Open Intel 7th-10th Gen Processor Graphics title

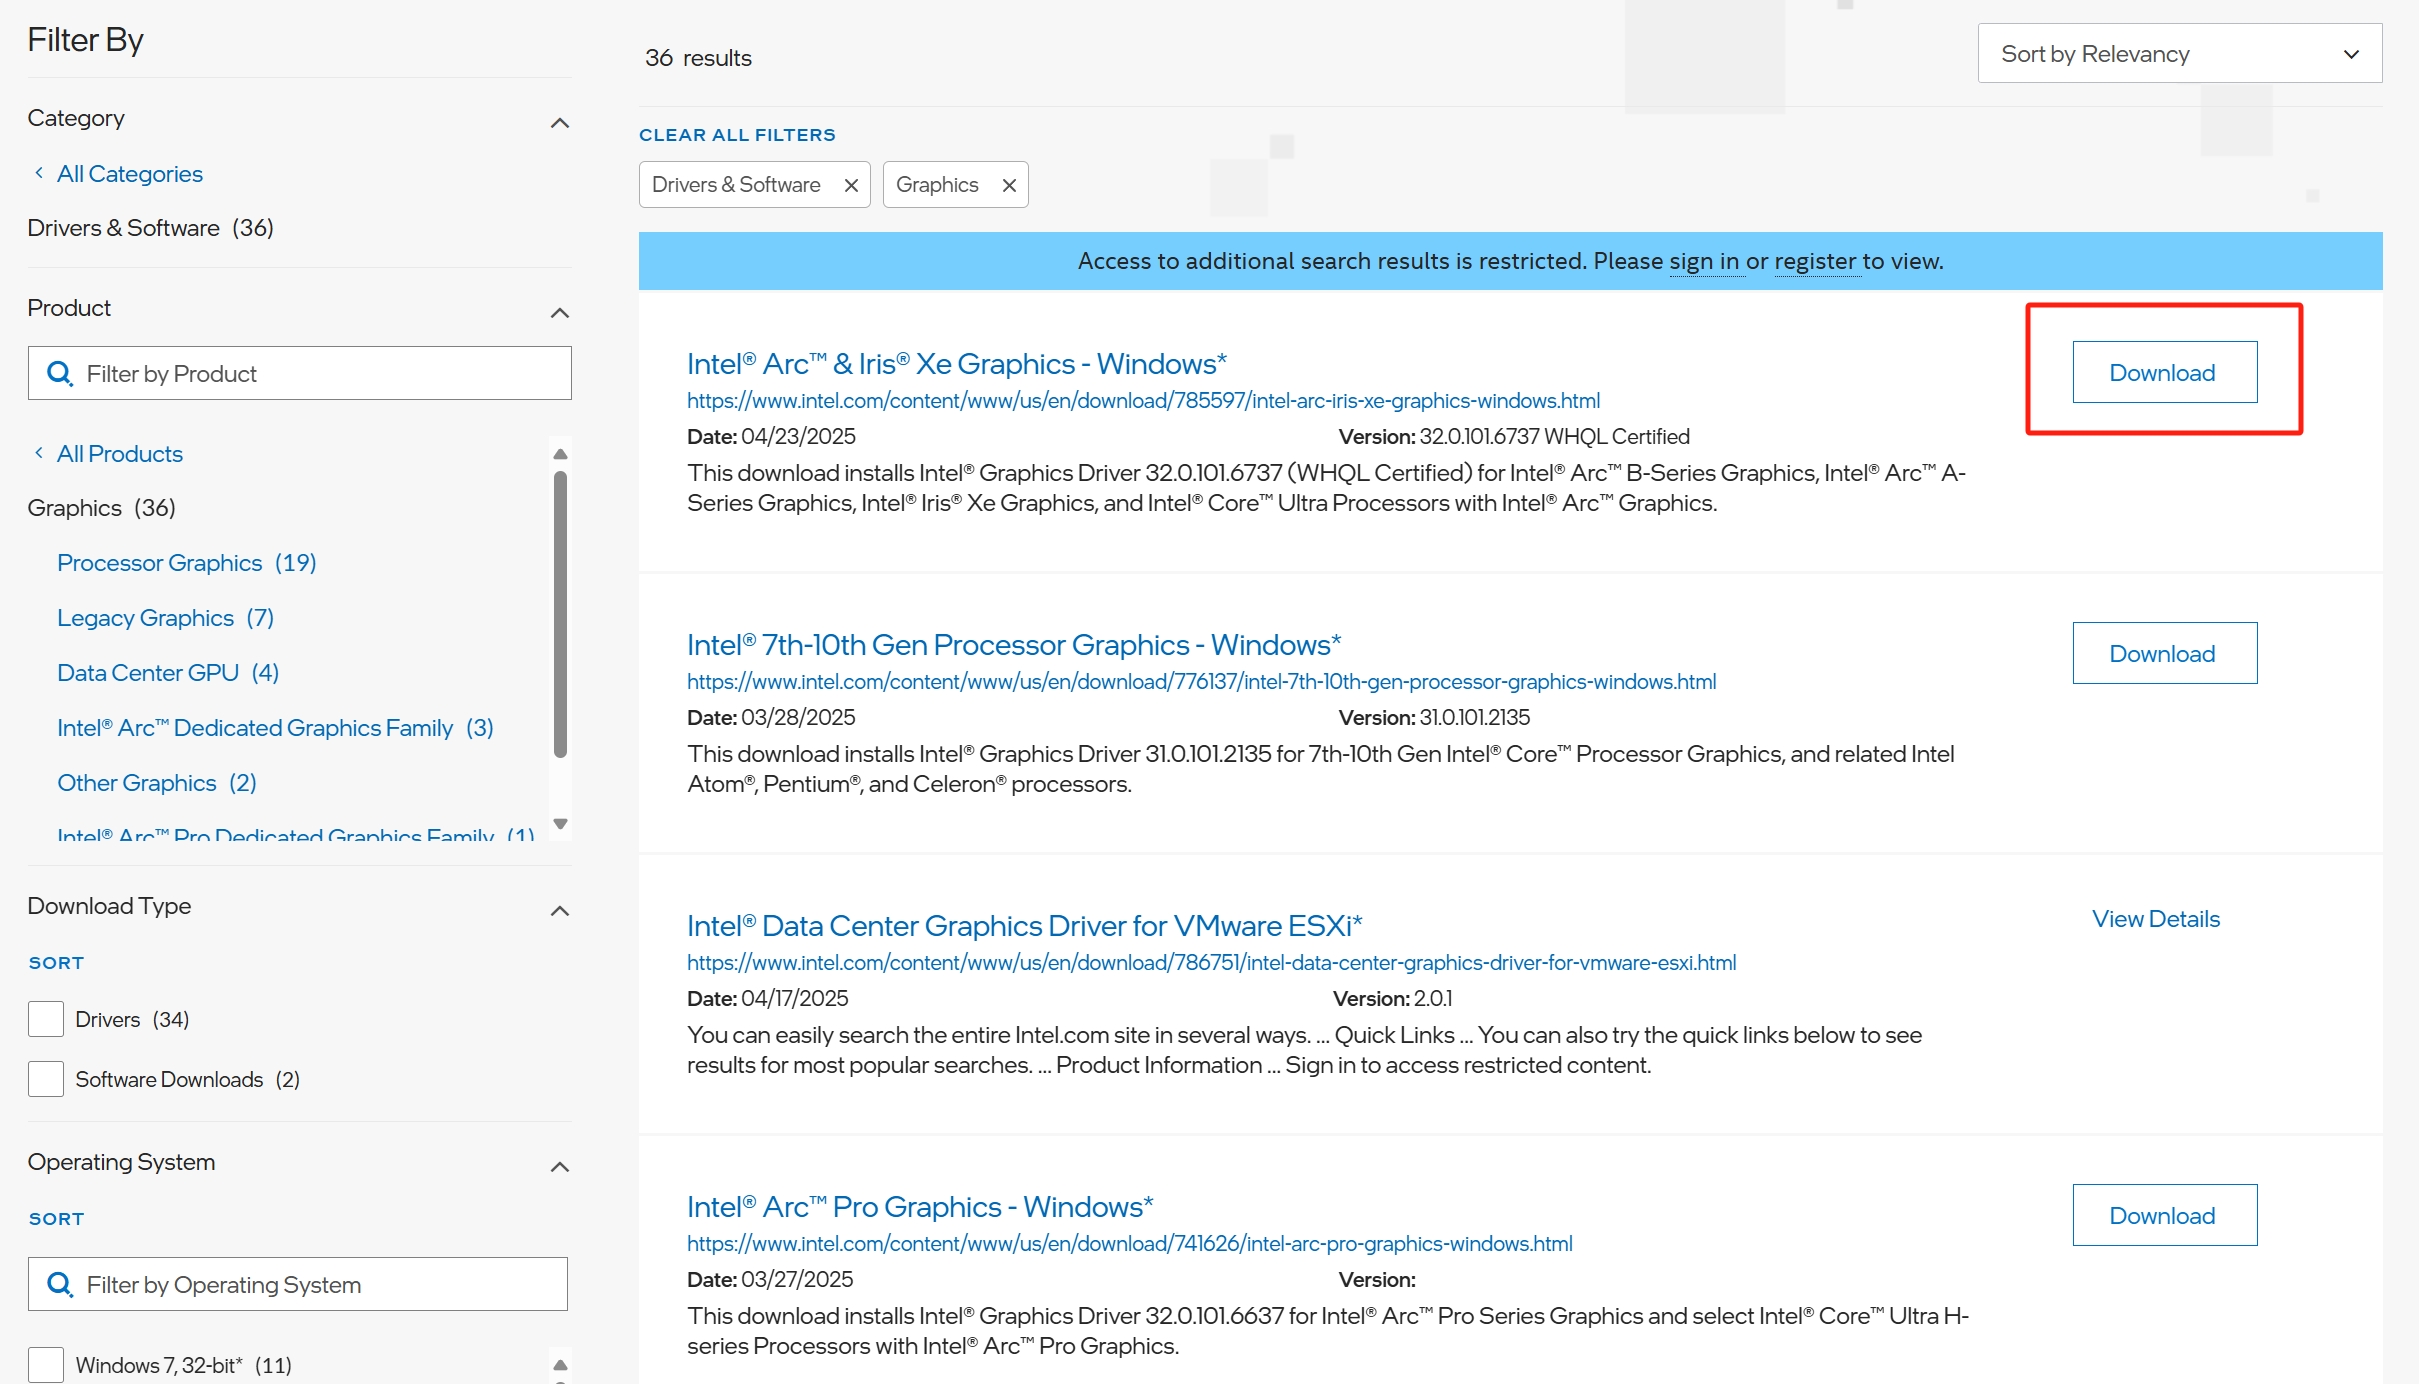tap(1014, 645)
